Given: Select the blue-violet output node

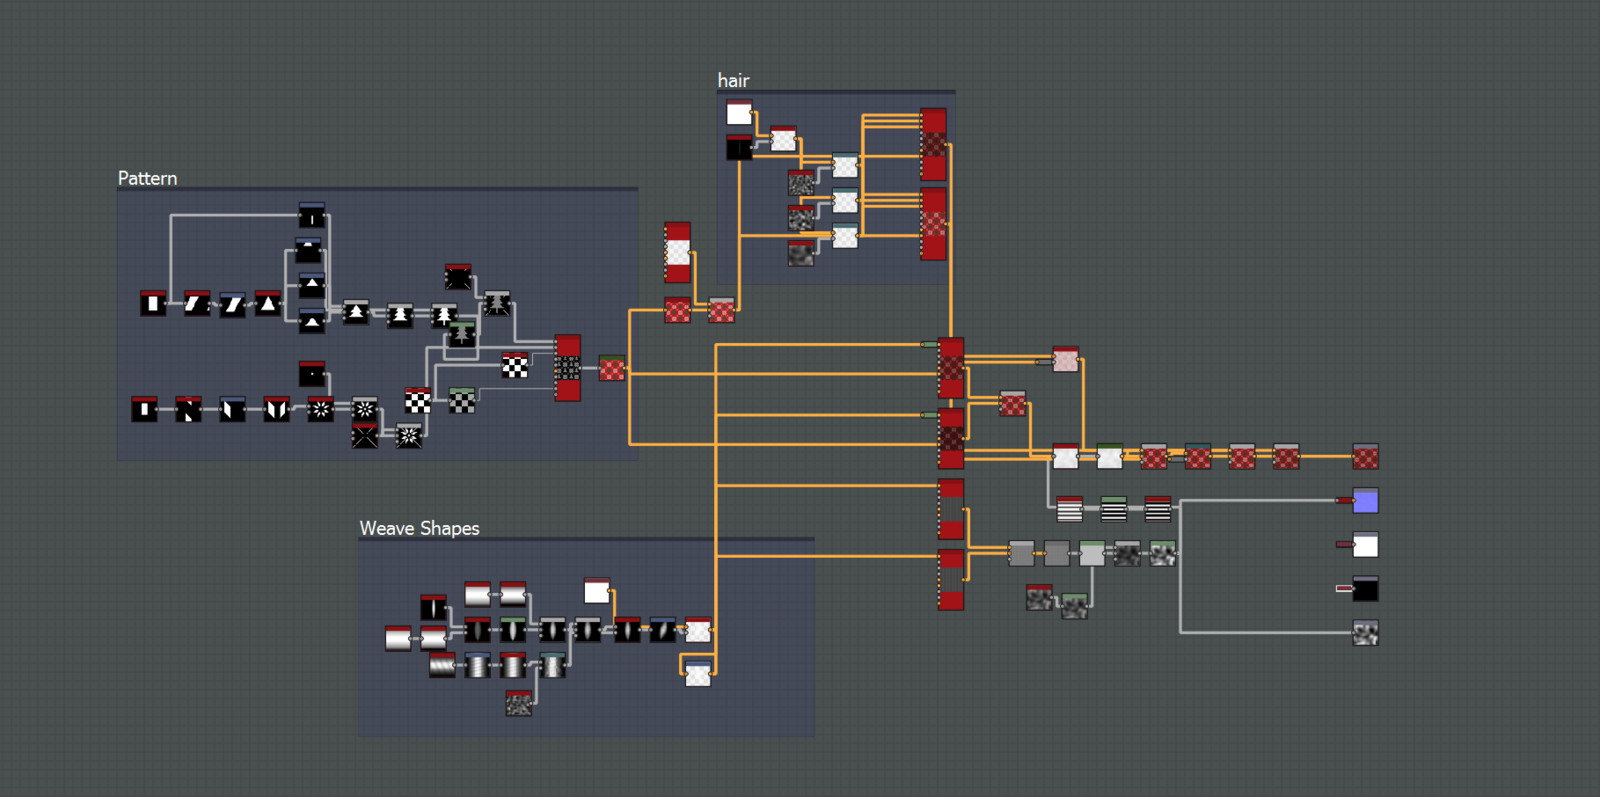Looking at the screenshot, I should point(1365,500).
